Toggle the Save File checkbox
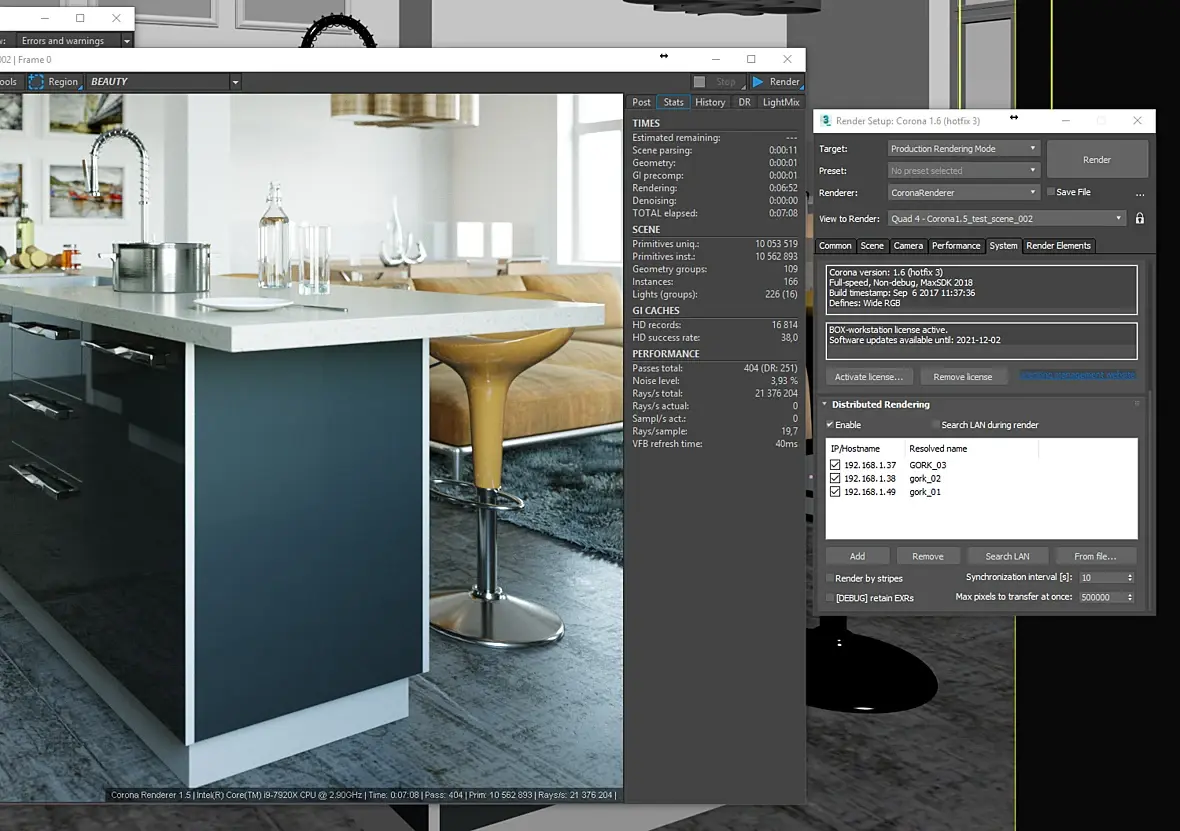The height and width of the screenshot is (831, 1180). click(1051, 192)
